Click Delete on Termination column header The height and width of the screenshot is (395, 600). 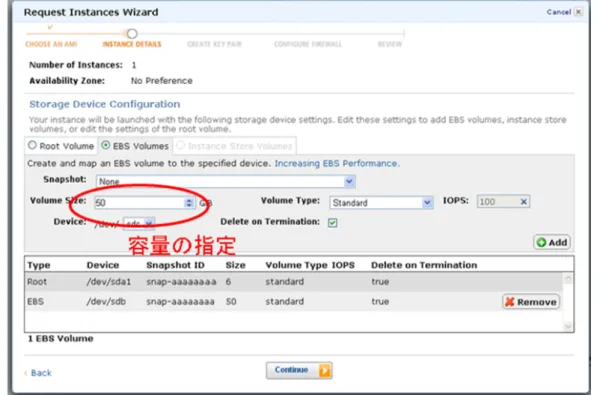(424, 265)
